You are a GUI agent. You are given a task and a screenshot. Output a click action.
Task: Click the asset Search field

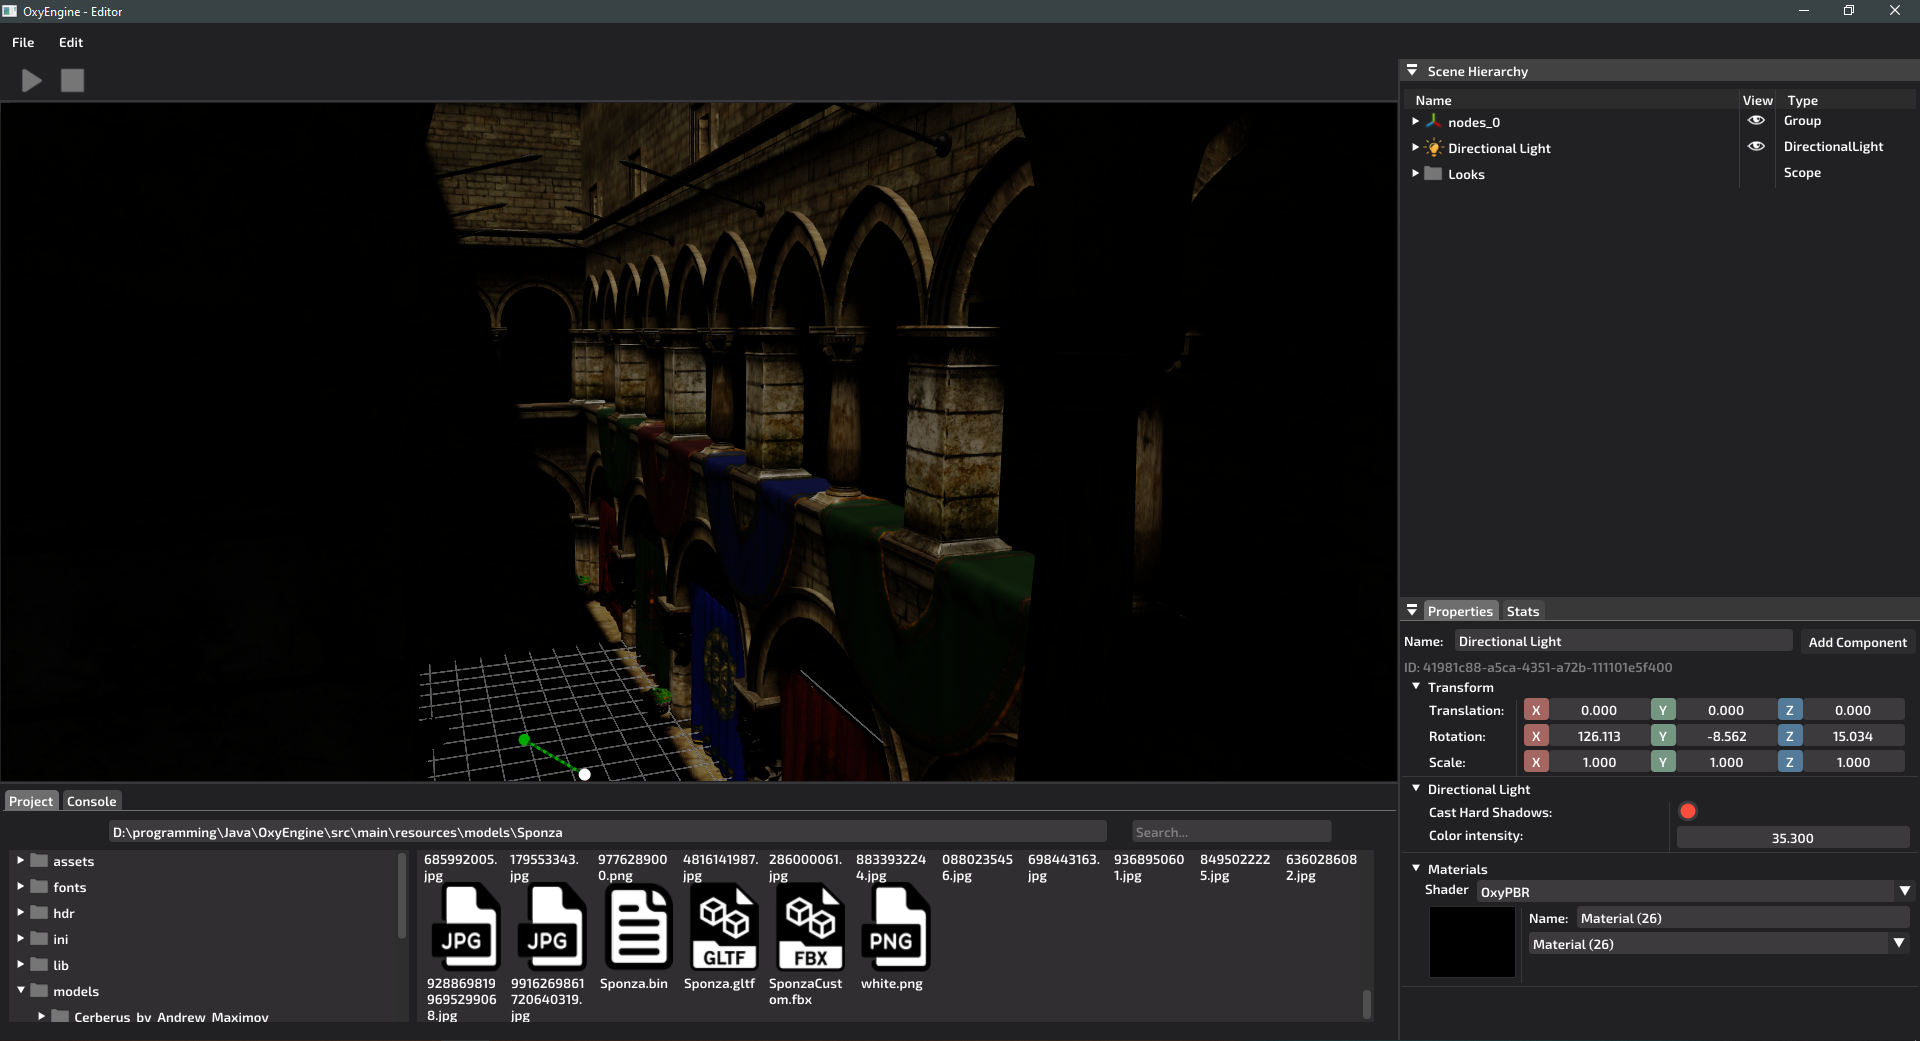coord(1230,832)
